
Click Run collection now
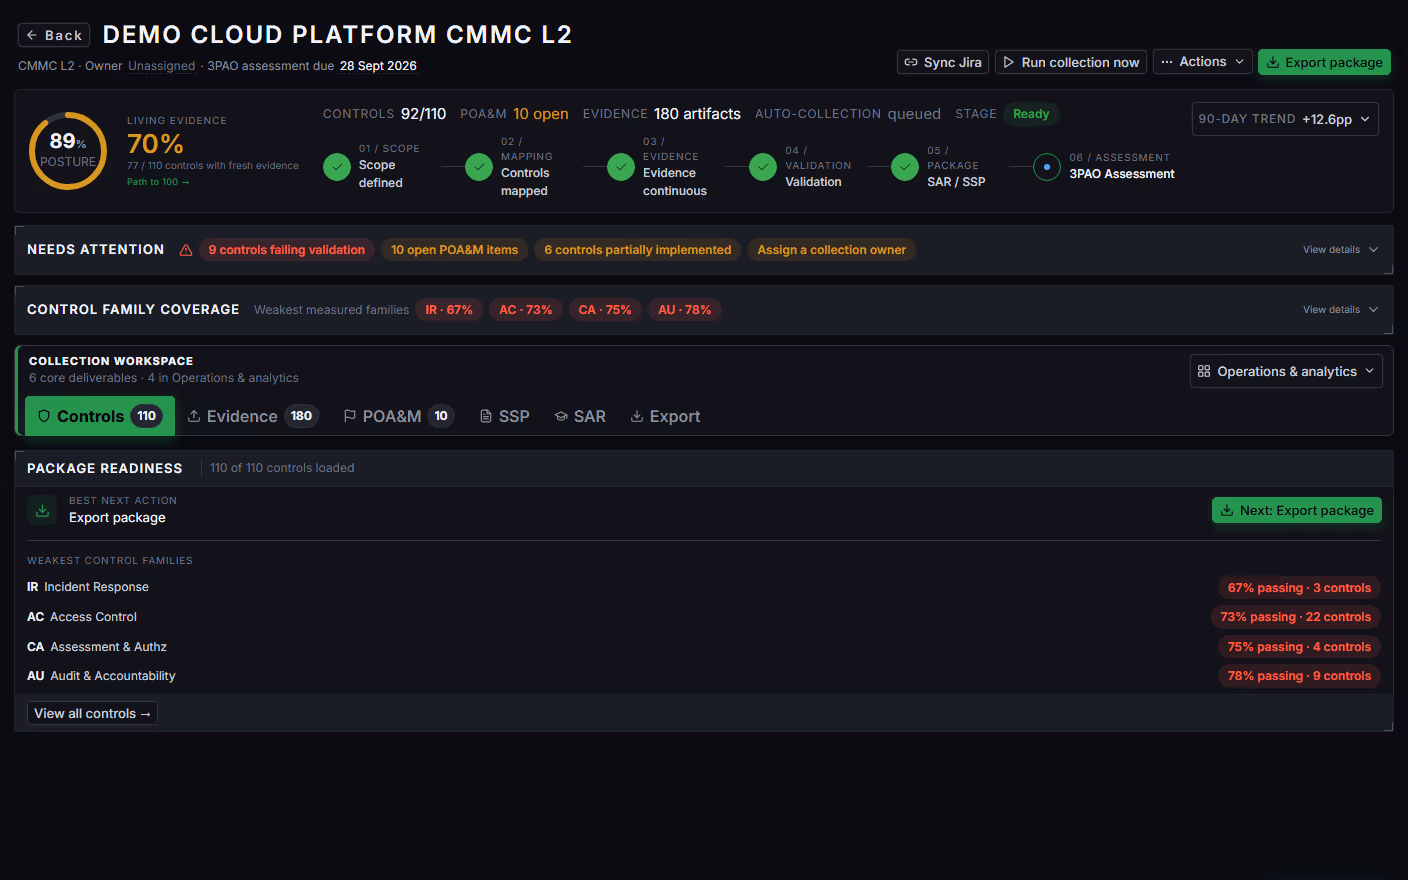[1071, 62]
